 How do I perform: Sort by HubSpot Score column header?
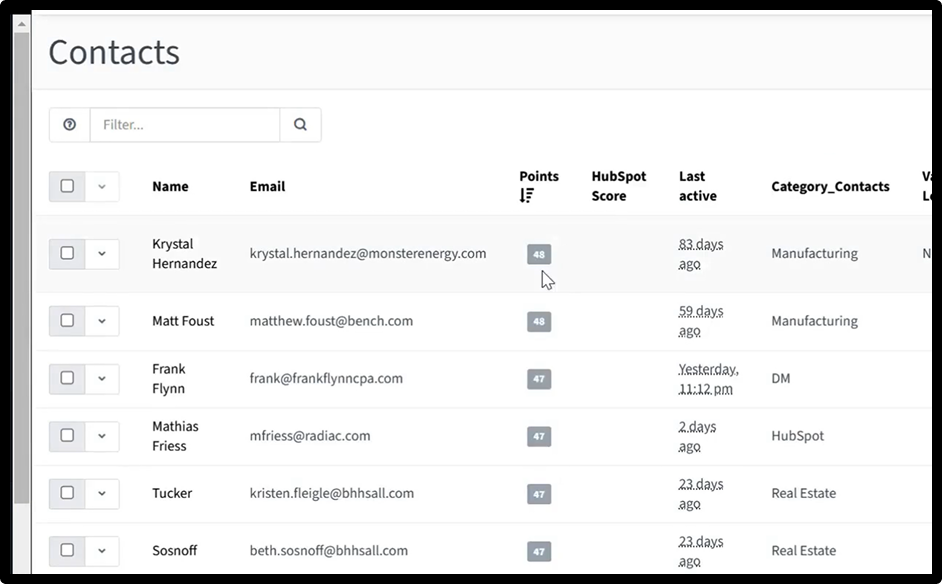pyautogui.click(x=619, y=186)
